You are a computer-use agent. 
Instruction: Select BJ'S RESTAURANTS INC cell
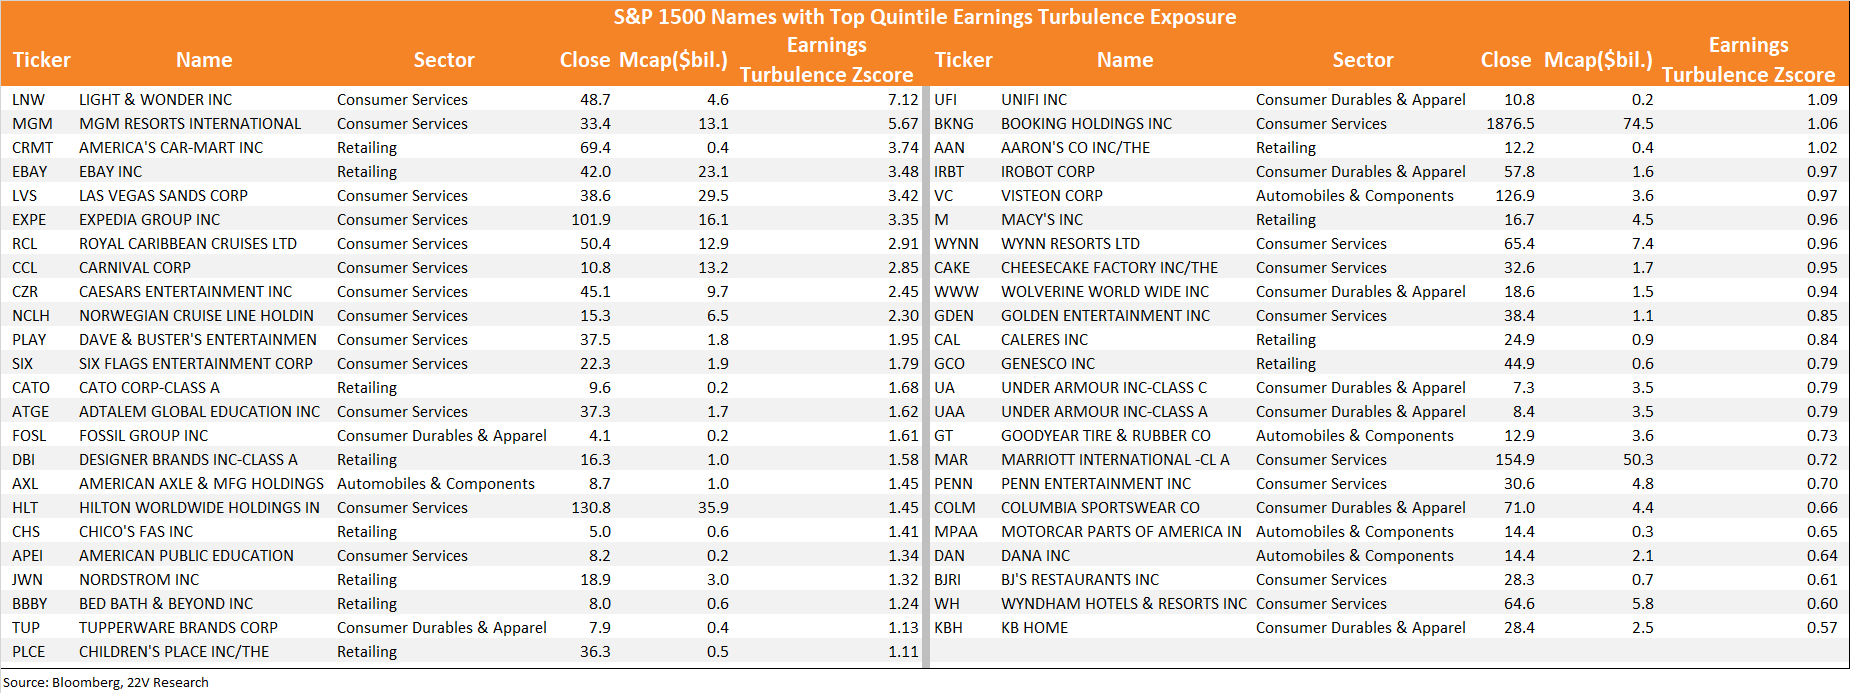(1080, 580)
